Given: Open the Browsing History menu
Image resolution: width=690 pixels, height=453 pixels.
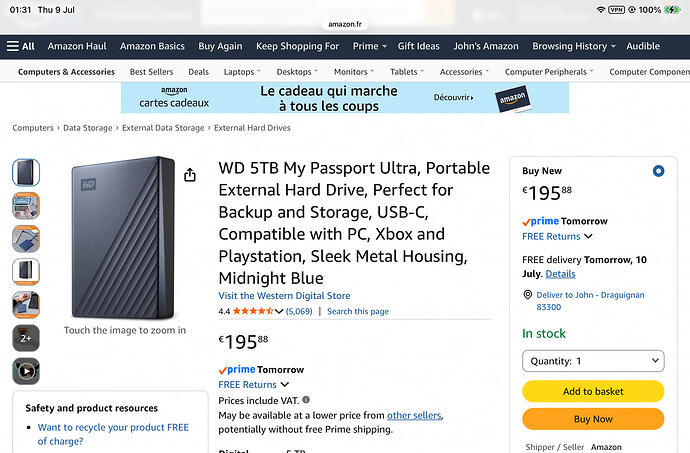Looking at the screenshot, I should tap(574, 46).
